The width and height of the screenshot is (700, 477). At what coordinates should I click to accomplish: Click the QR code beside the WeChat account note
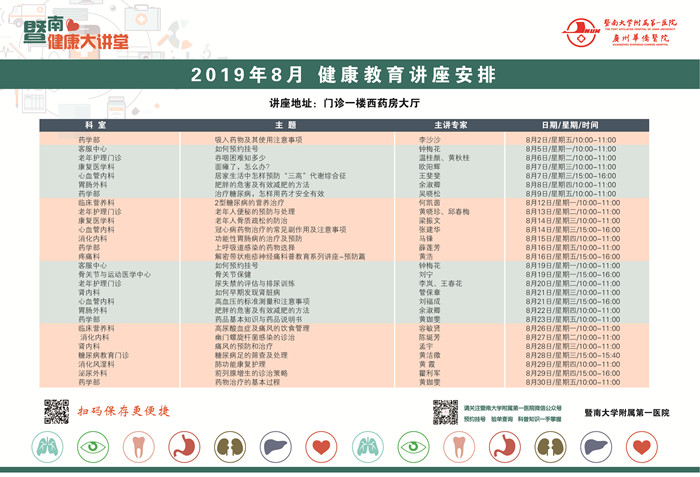(445, 412)
